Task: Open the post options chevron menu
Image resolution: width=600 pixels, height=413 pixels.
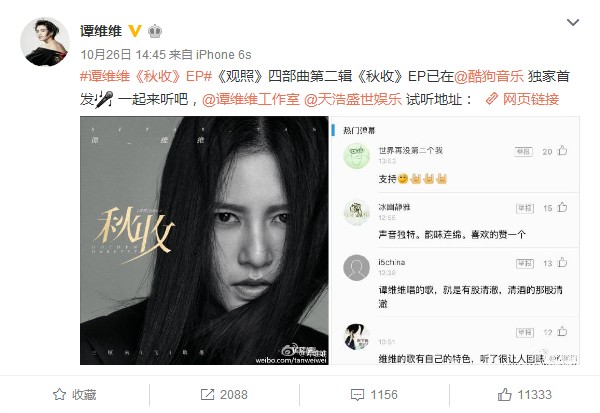Action: 572,23
